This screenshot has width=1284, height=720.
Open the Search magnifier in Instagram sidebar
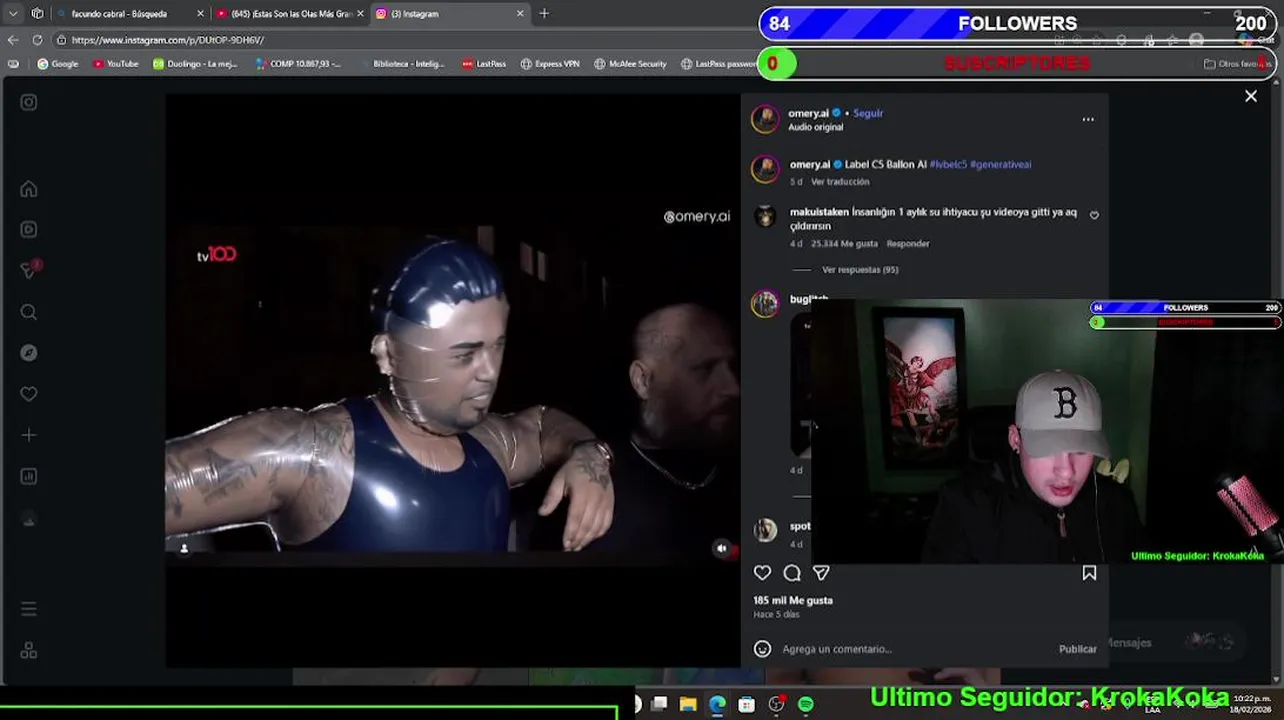pos(29,312)
